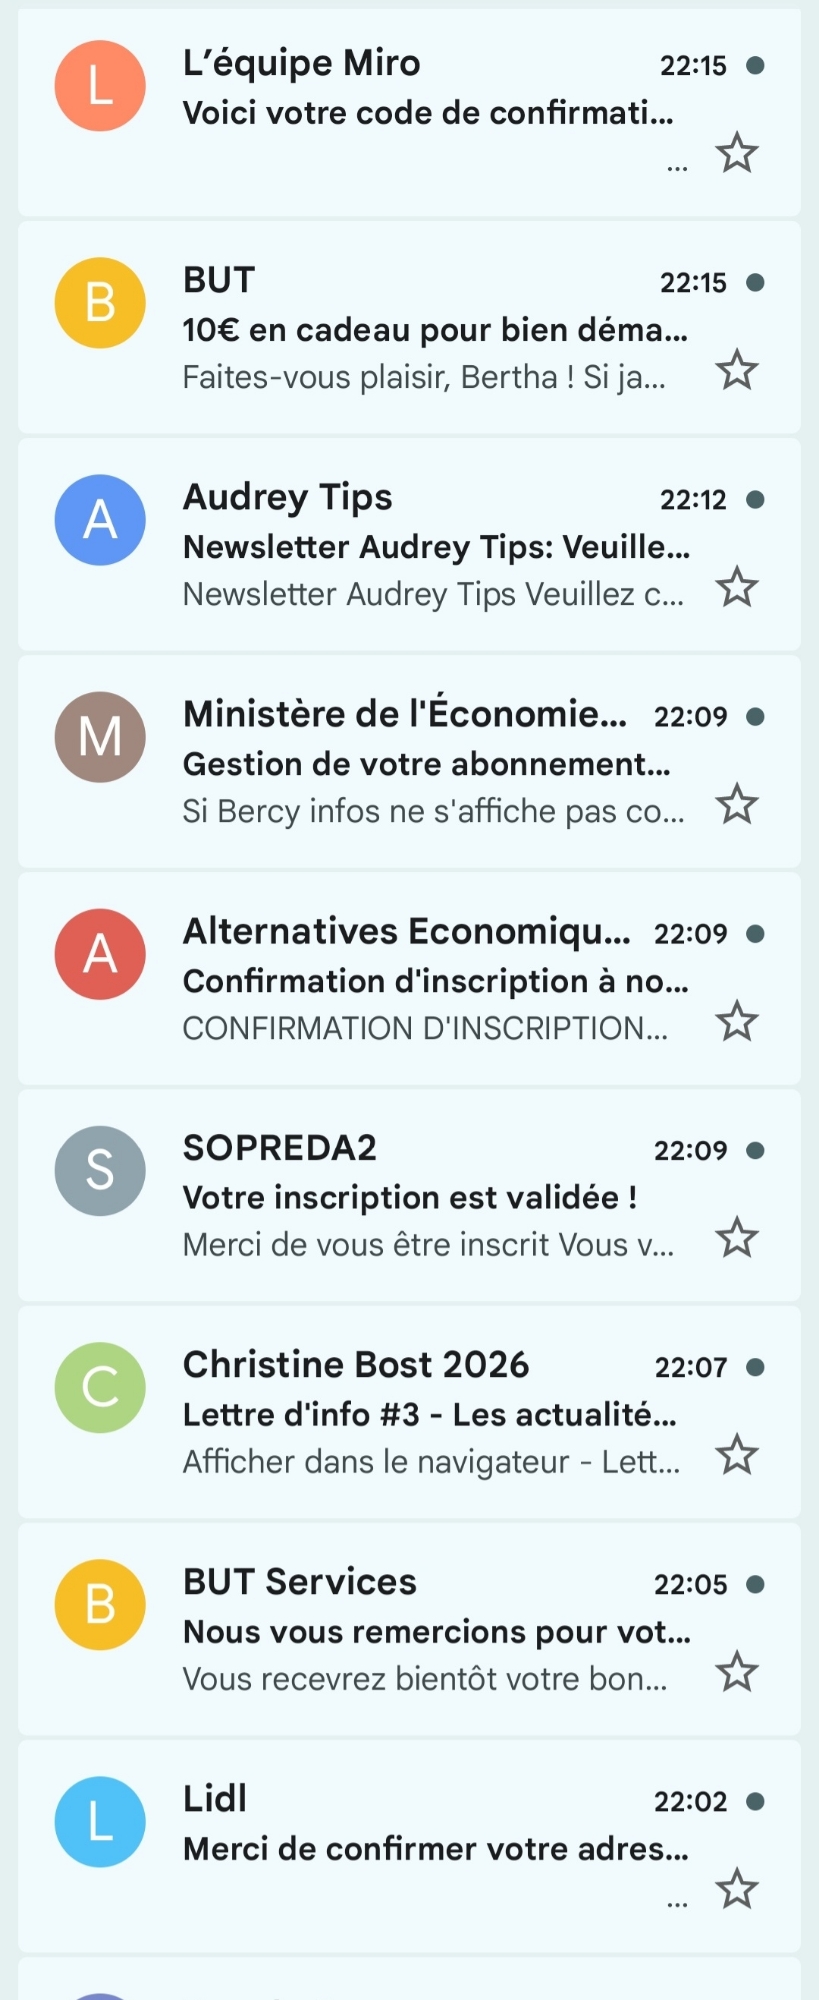Star the BUT 10€ en cadeau email
The height and width of the screenshot is (2000, 819).
pyautogui.click(x=737, y=370)
